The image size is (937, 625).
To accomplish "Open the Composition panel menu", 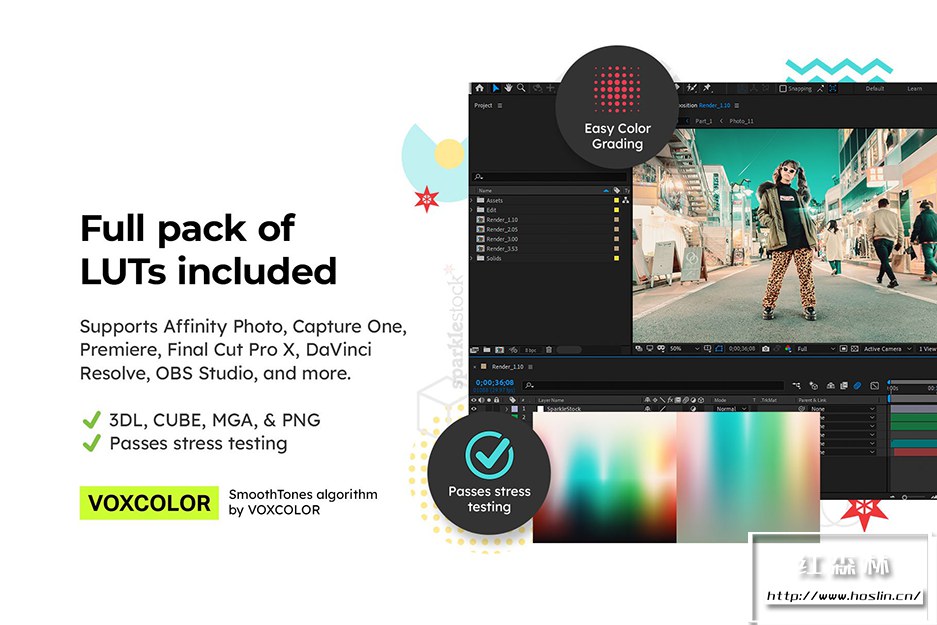I will (x=737, y=105).
